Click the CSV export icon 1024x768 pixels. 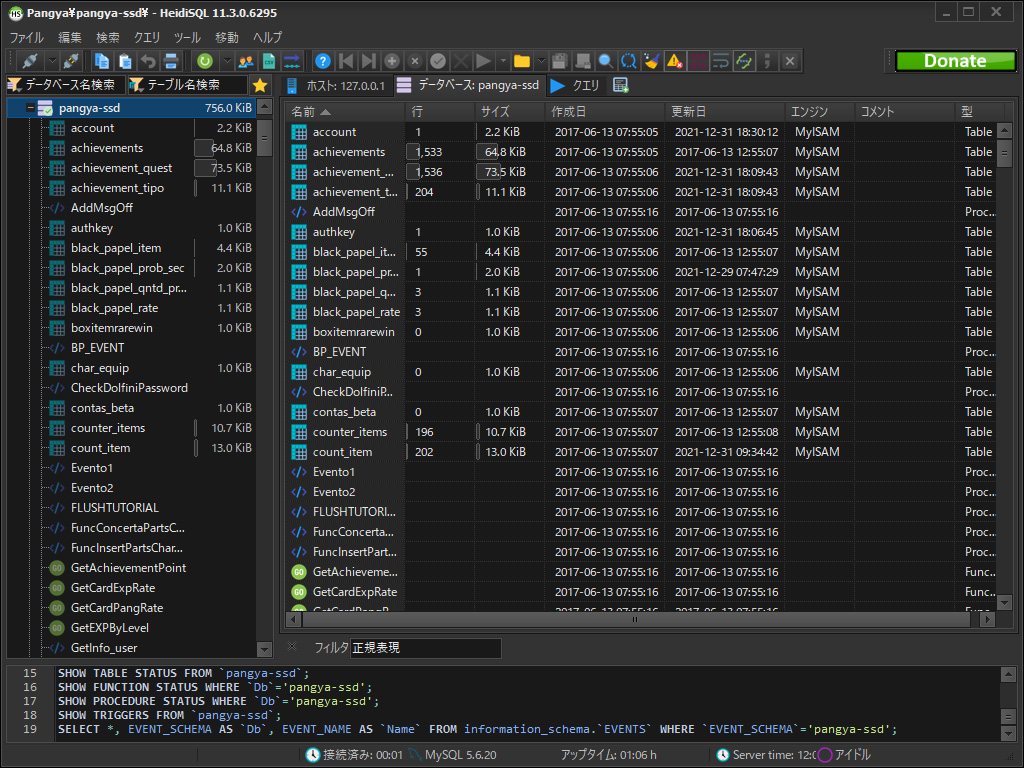pyautogui.click(x=268, y=61)
